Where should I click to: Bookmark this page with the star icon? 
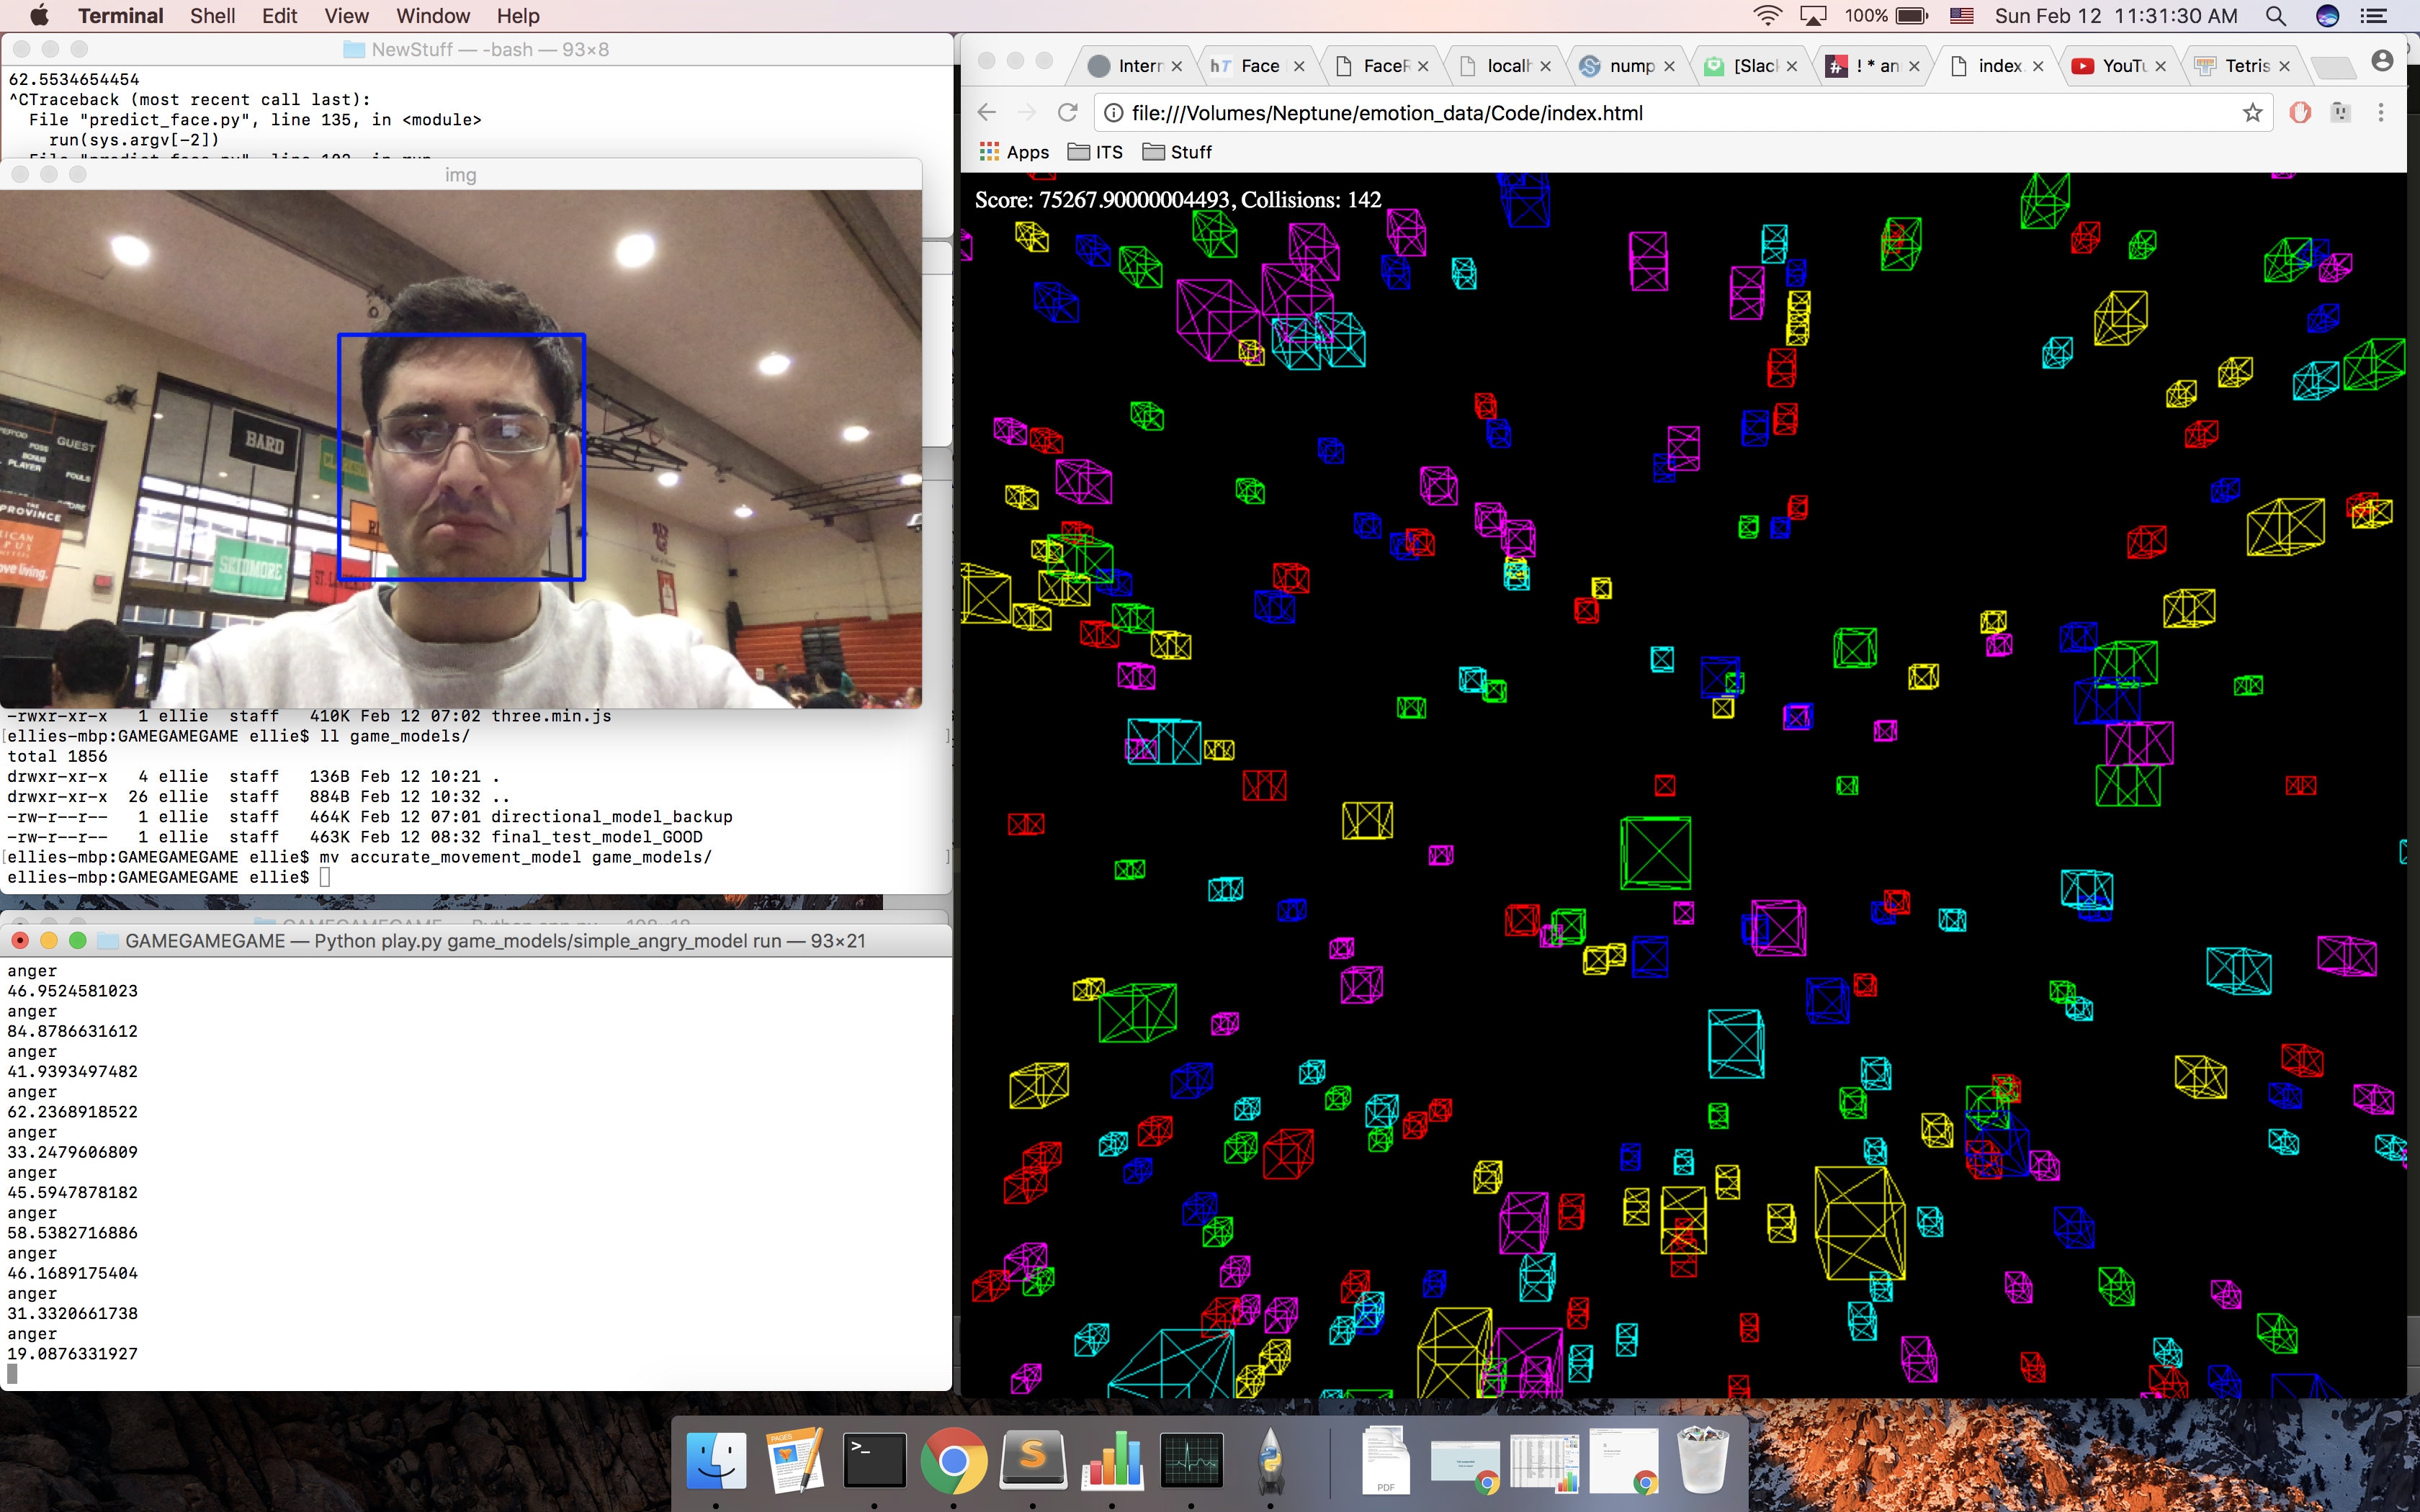(2252, 113)
